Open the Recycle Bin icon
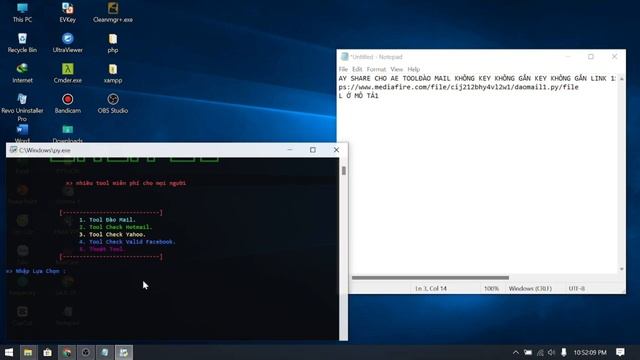The image size is (640, 360). click(22, 43)
